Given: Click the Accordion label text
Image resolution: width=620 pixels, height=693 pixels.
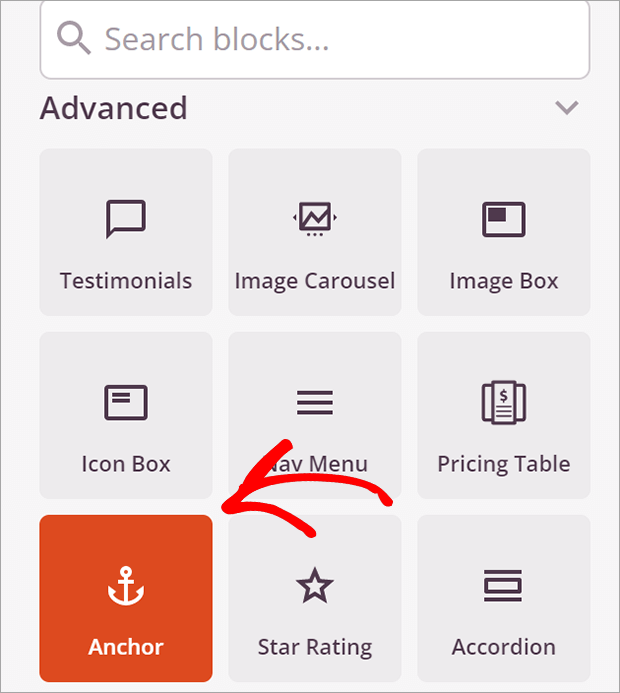Looking at the screenshot, I should tap(504, 647).
